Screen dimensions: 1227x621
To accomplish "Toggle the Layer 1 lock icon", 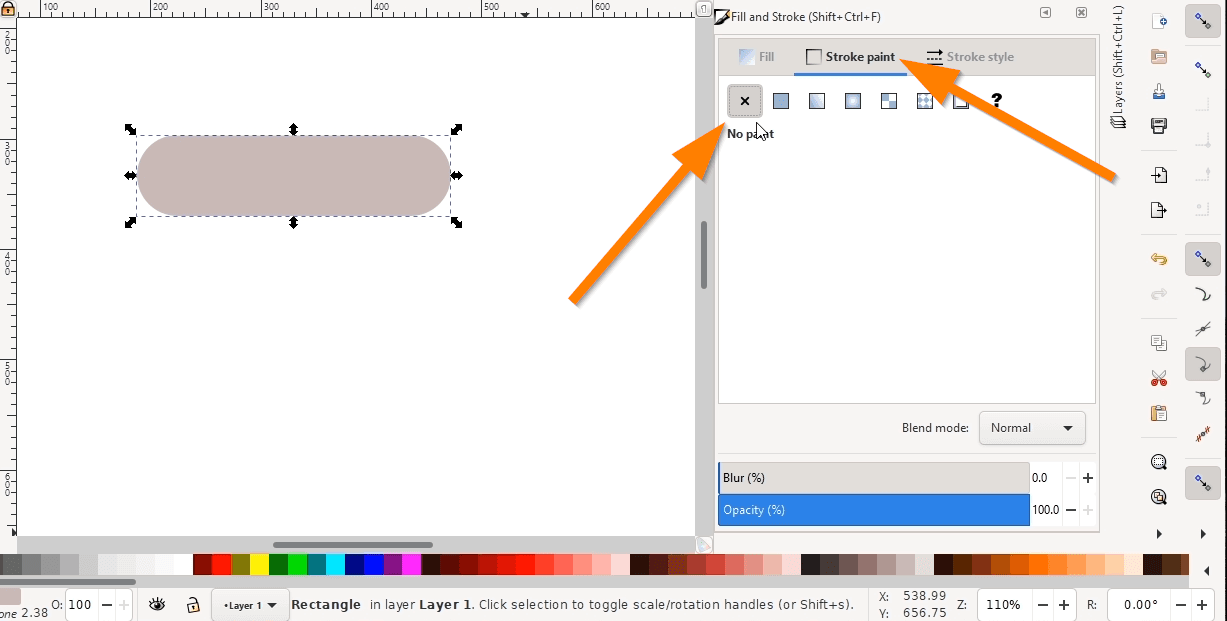I will pos(193,604).
